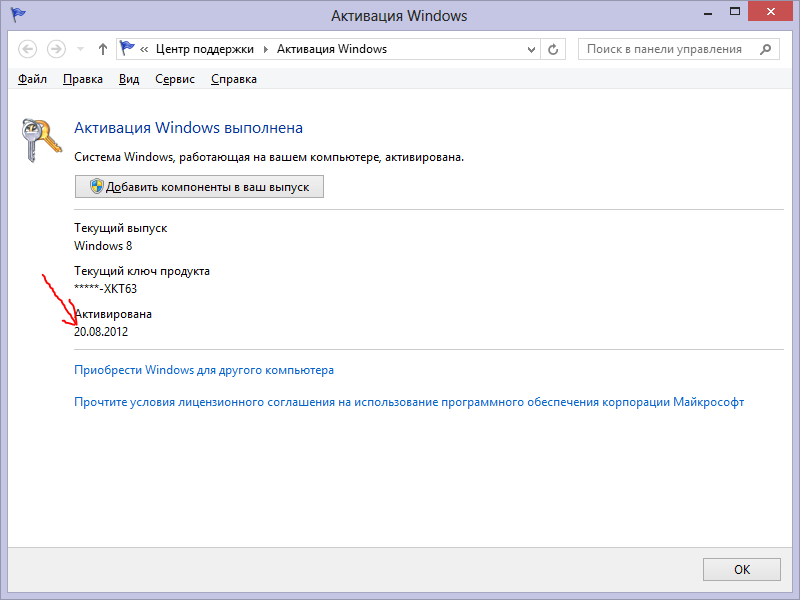Open Приобрести Windows для другого компьютера link
The width and height of the screenshot is (800, 600).
pyautogui.click(x=204, y=370)
